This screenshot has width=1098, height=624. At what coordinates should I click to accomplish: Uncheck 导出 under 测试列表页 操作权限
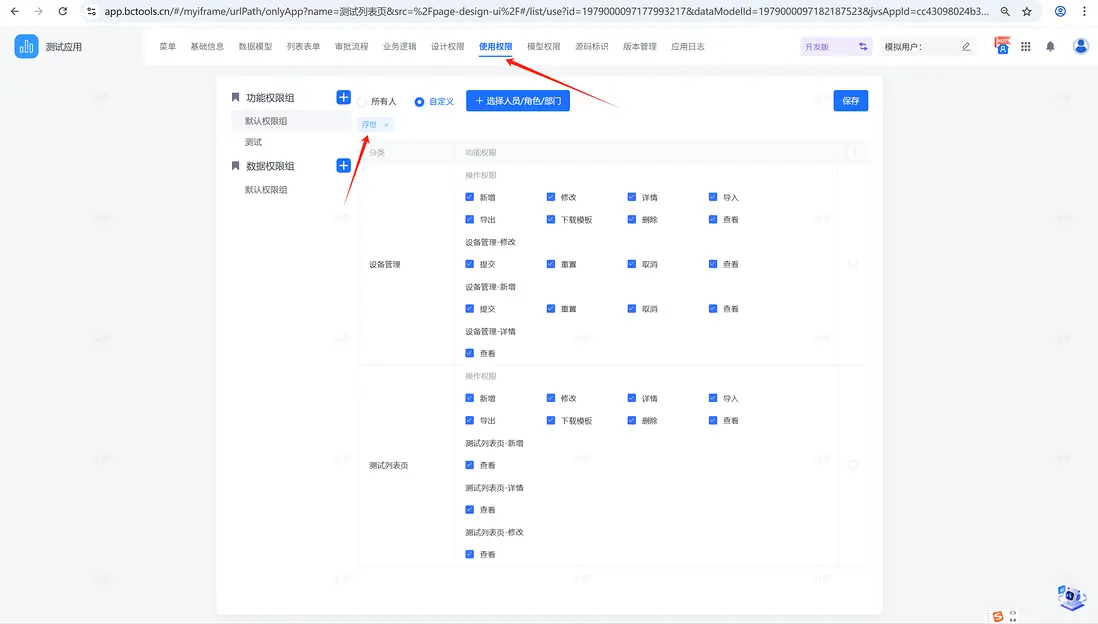pyautogui.click(x=470, y=420)
